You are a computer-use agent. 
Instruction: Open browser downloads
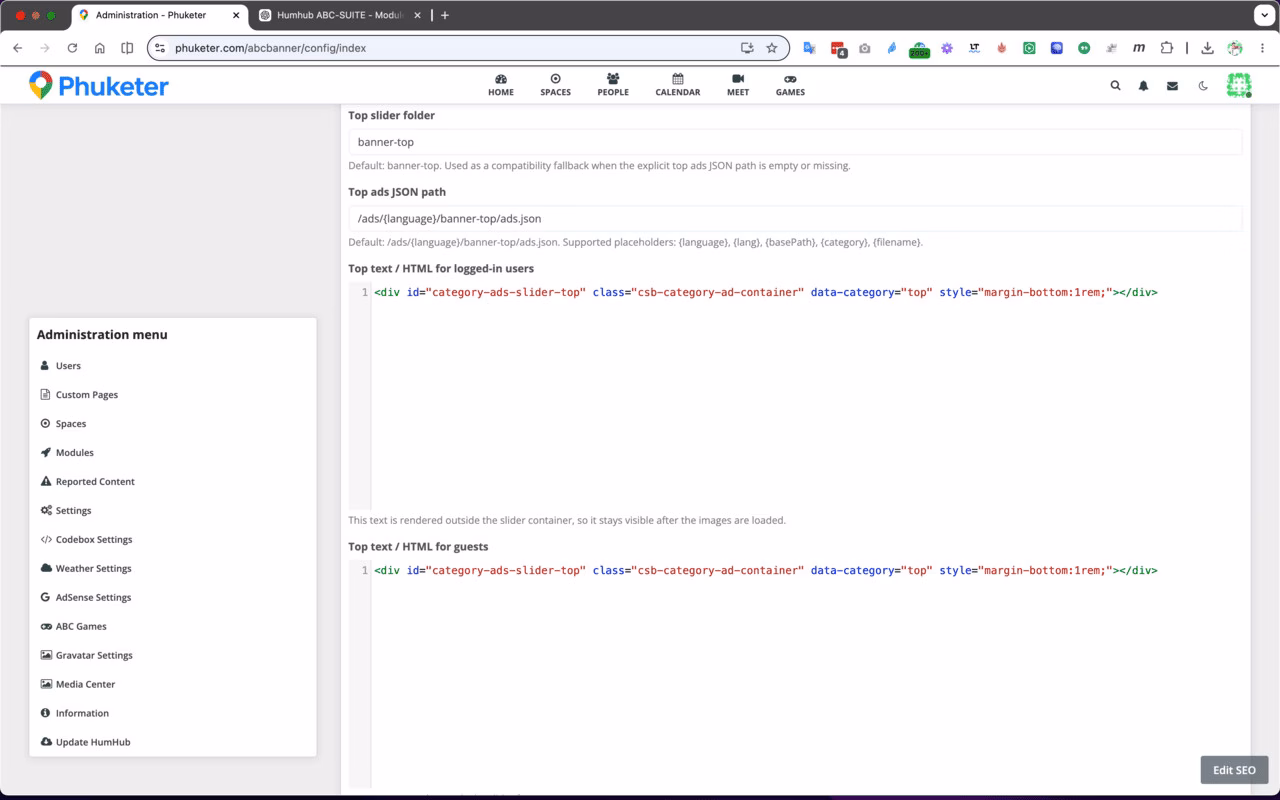click(1208, 48)
